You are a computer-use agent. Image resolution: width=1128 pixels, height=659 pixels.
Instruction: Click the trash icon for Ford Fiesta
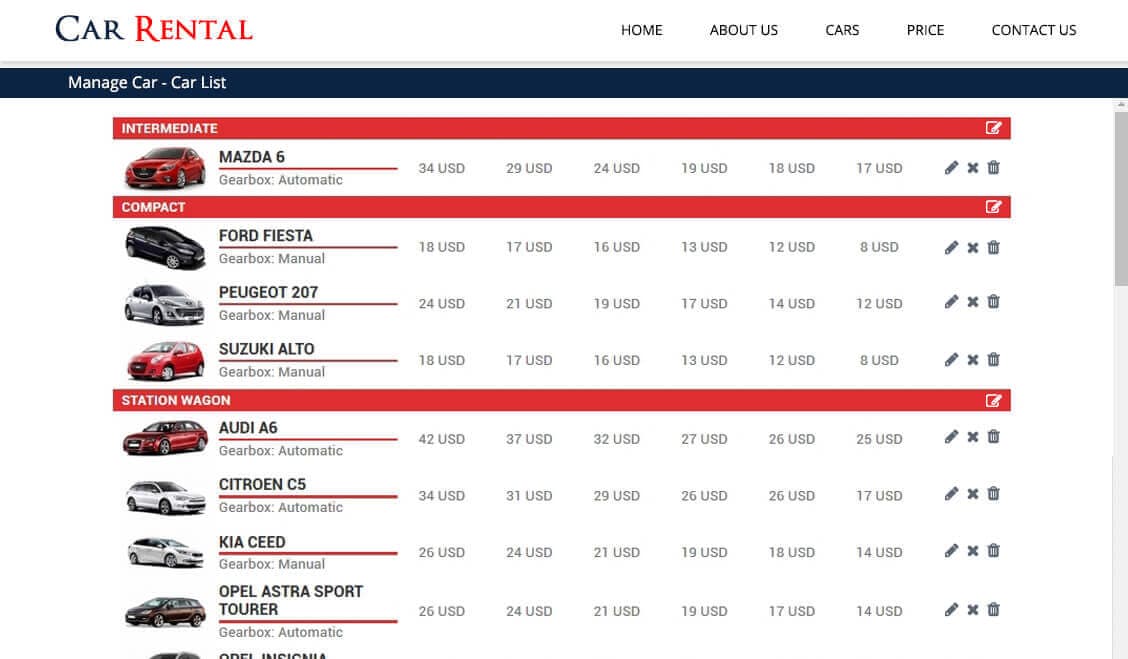(x=993, y=247)
